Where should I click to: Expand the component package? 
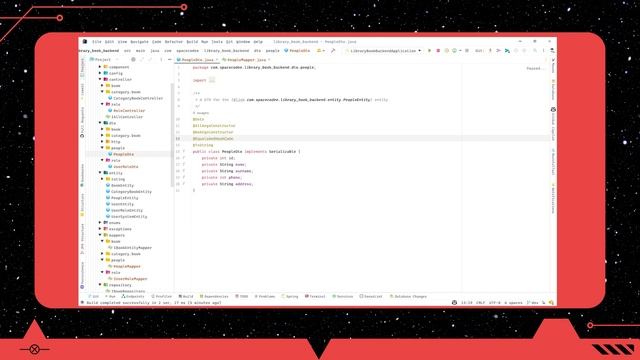(100, 67)
